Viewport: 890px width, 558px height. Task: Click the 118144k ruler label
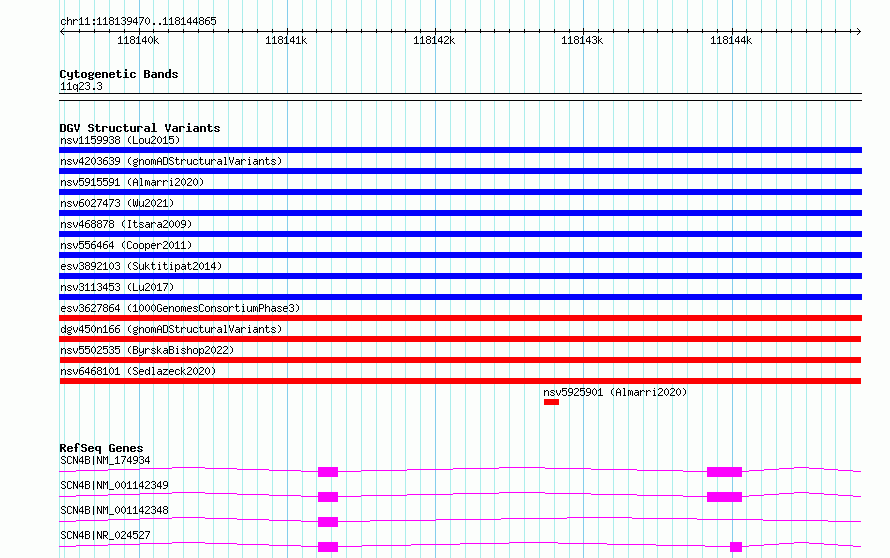(731, 40)
